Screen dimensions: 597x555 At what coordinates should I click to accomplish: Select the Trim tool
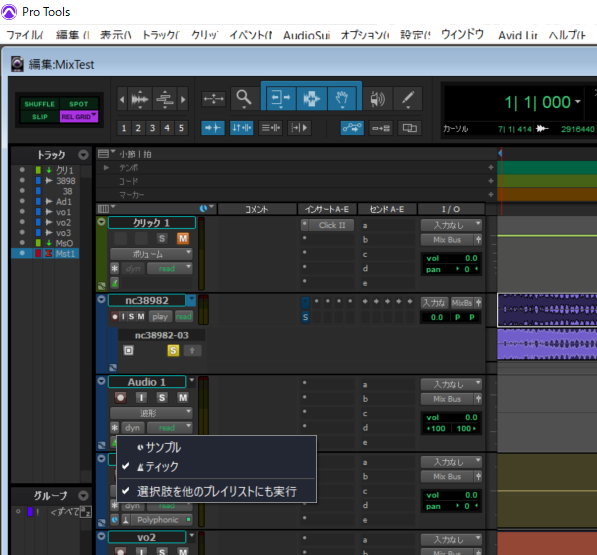click(281, 99)
